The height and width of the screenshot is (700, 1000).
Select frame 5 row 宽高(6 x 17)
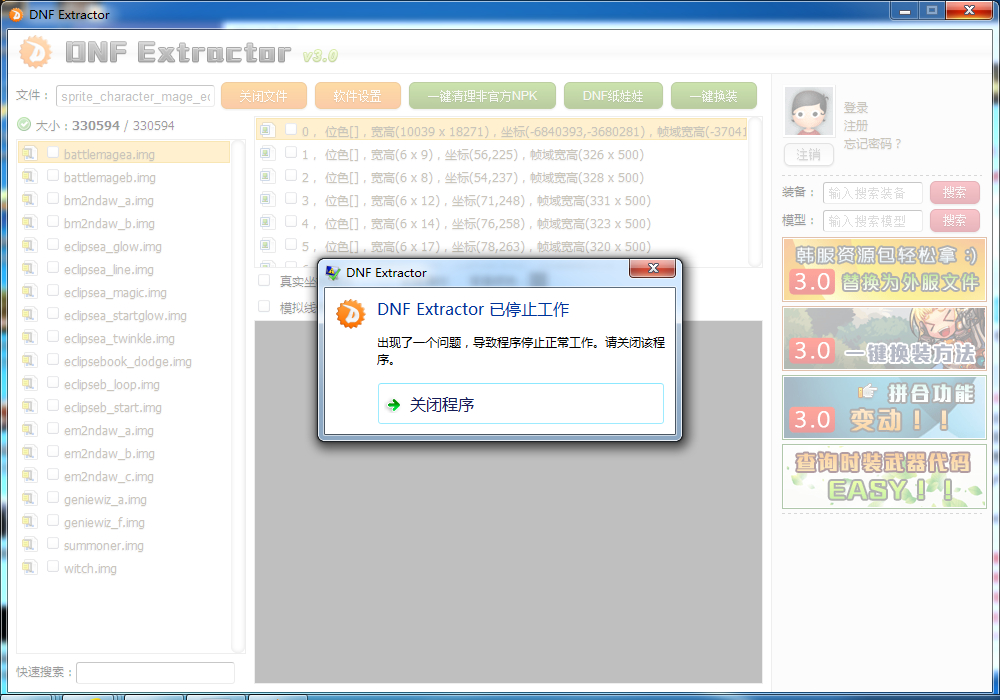click(501, 246)
